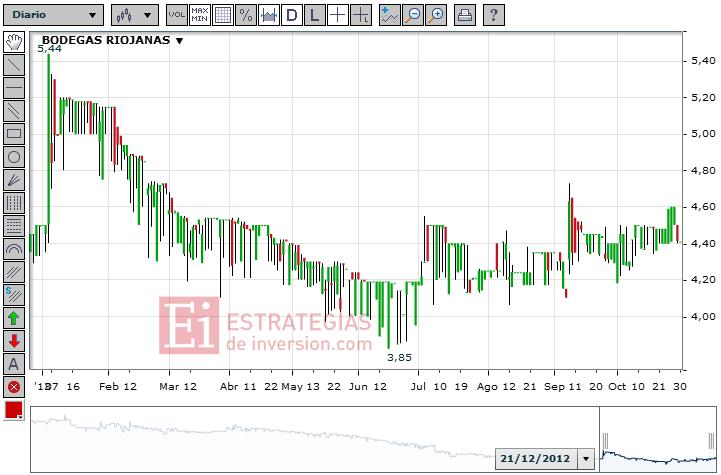Viewport: 721px width, 475px height.
Task: Toggle the VOL volume display
Action: click(x=177, y=15)
